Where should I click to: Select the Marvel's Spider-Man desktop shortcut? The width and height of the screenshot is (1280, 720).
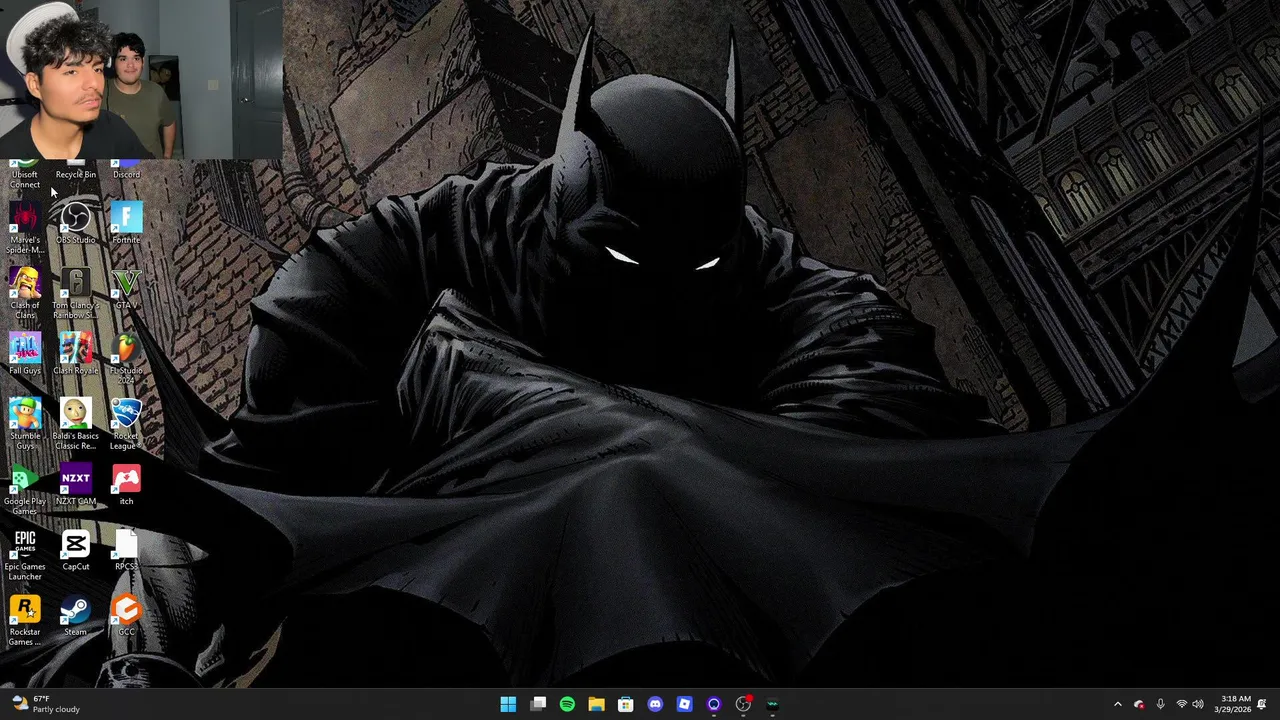pyautogui.click(x=25, y=228)
